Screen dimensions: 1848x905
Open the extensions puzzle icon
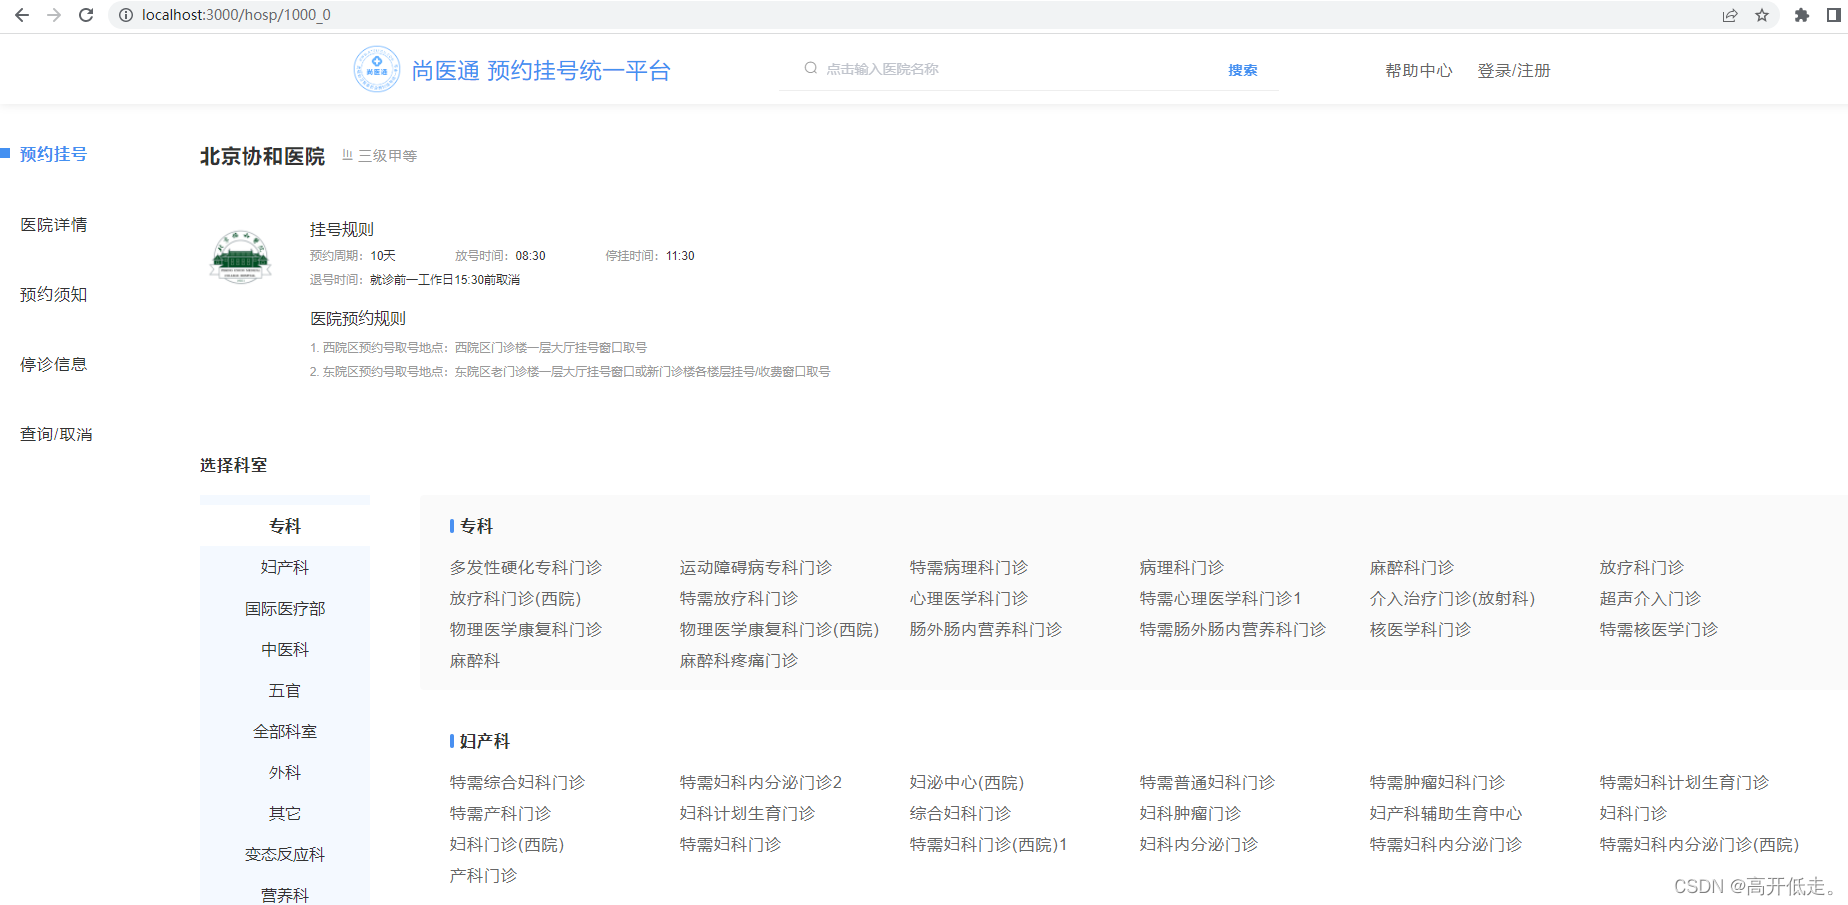tap(1802, 15)
